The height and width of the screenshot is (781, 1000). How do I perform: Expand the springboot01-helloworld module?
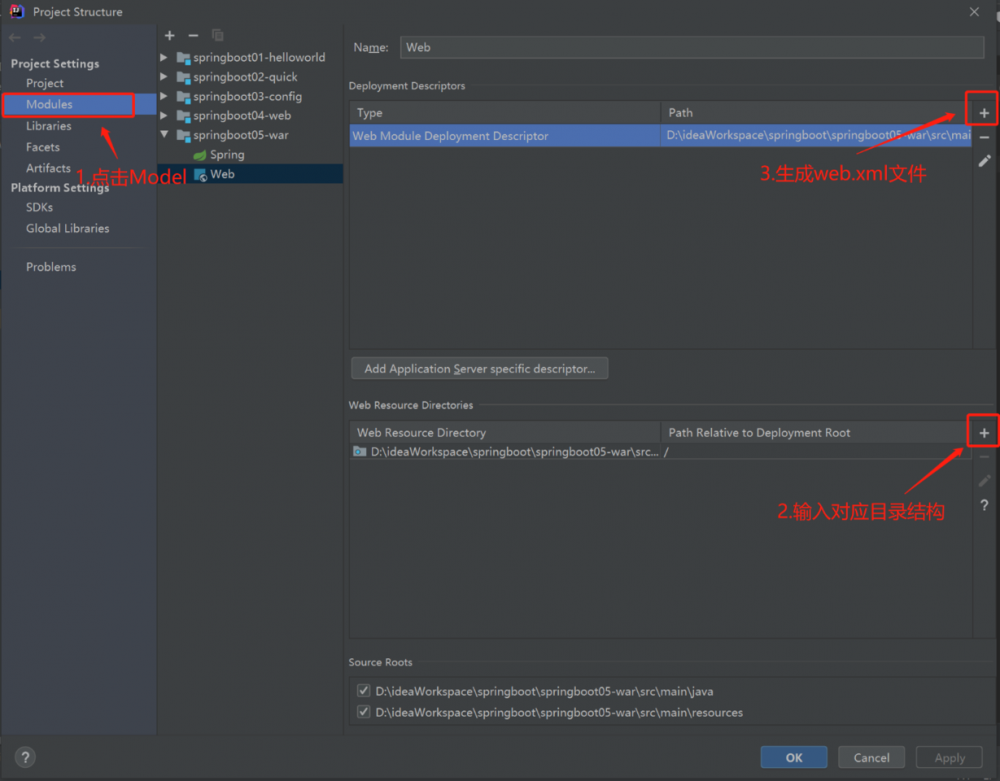(164, 57)
